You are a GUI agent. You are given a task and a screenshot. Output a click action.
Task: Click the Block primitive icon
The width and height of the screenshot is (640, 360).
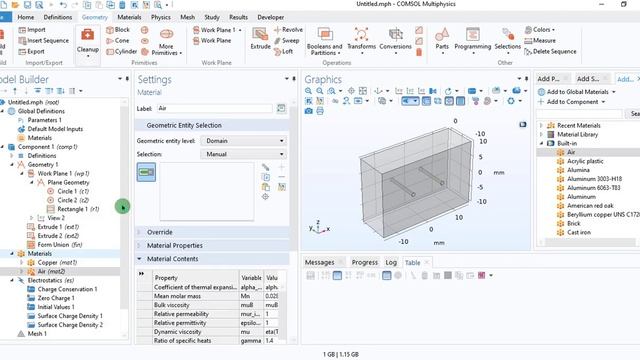[110, 30]
